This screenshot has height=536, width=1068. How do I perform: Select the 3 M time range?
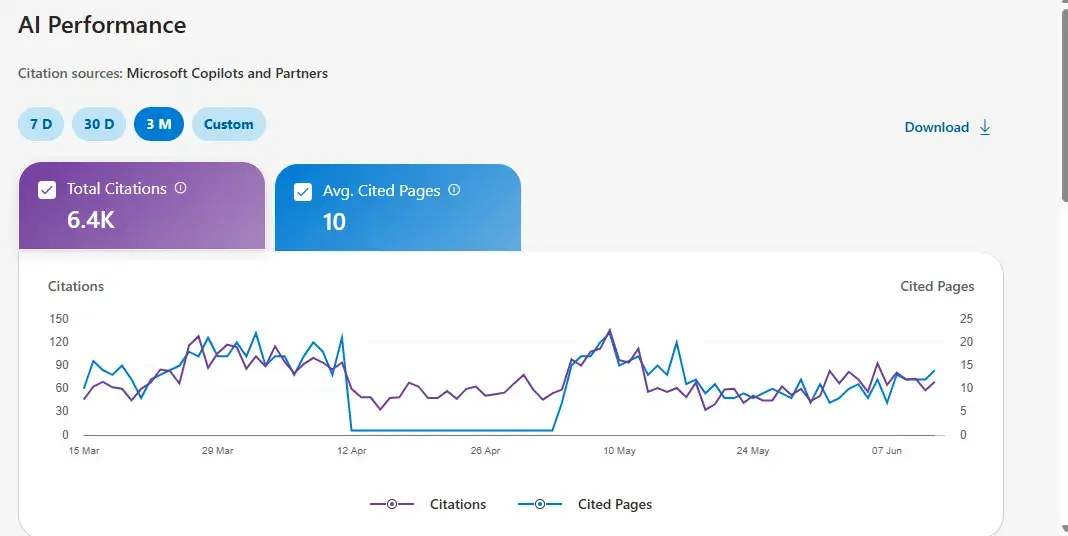click(159, 125)
